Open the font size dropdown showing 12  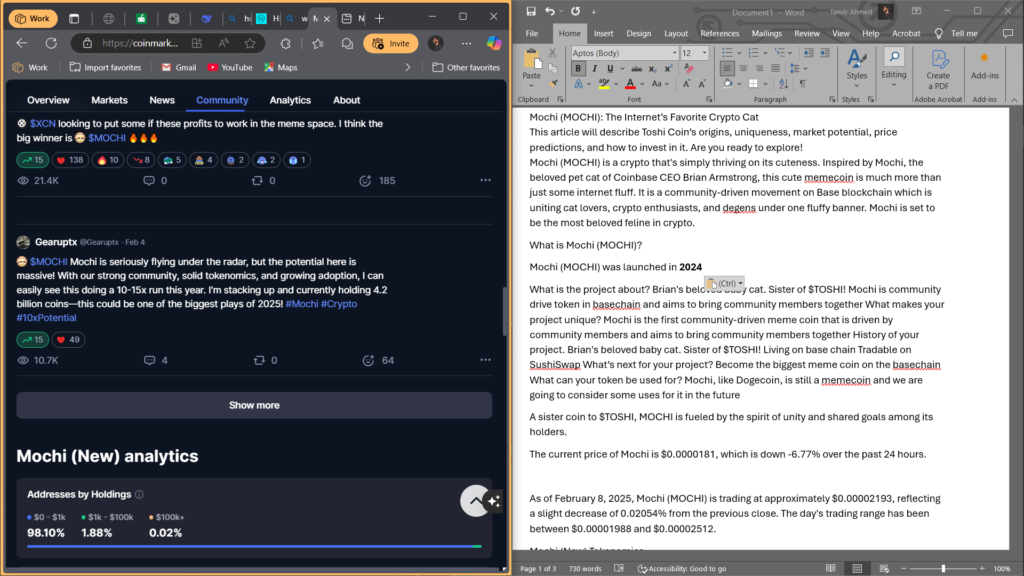pyautogui.click(x=704, y=53)
